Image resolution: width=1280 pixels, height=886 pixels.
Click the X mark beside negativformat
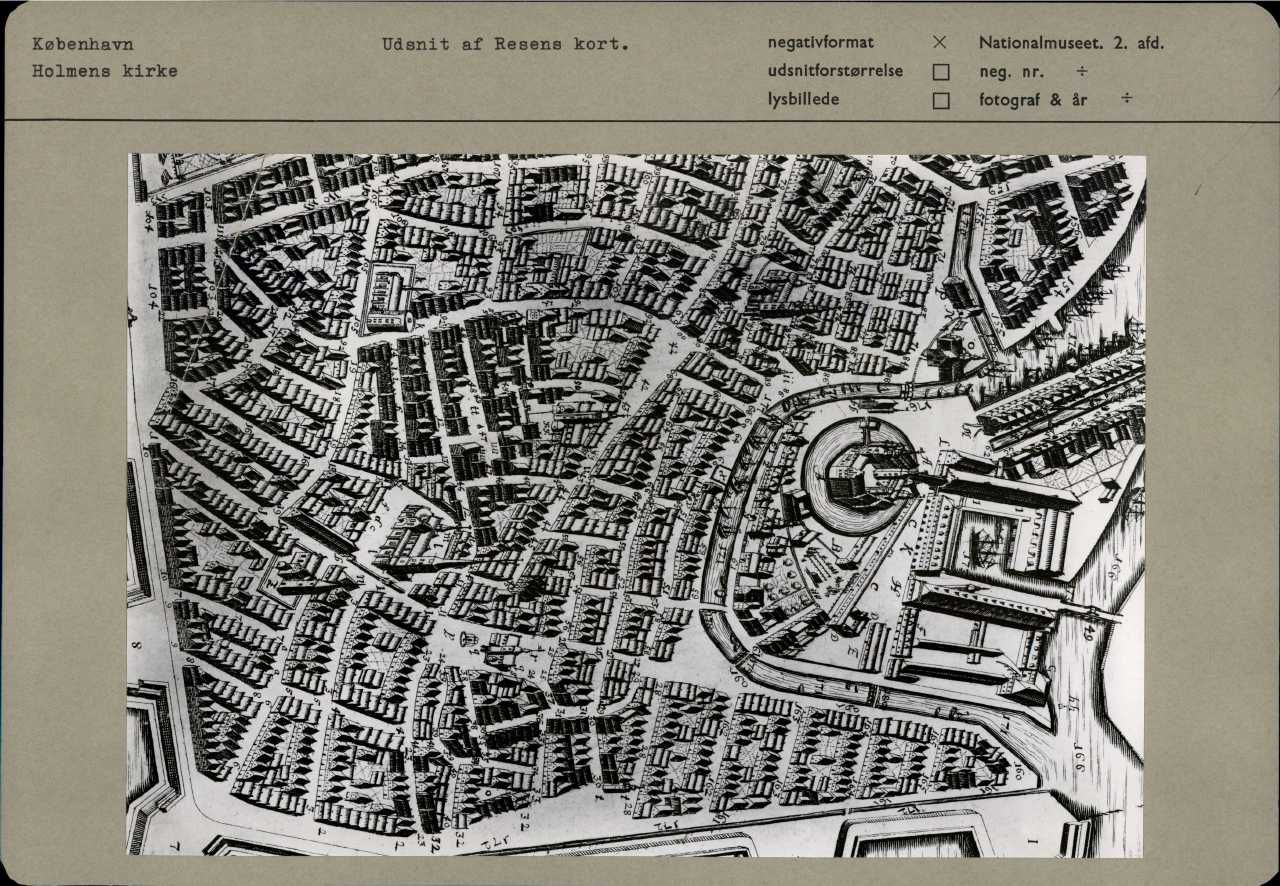click(x=939, y=43)
